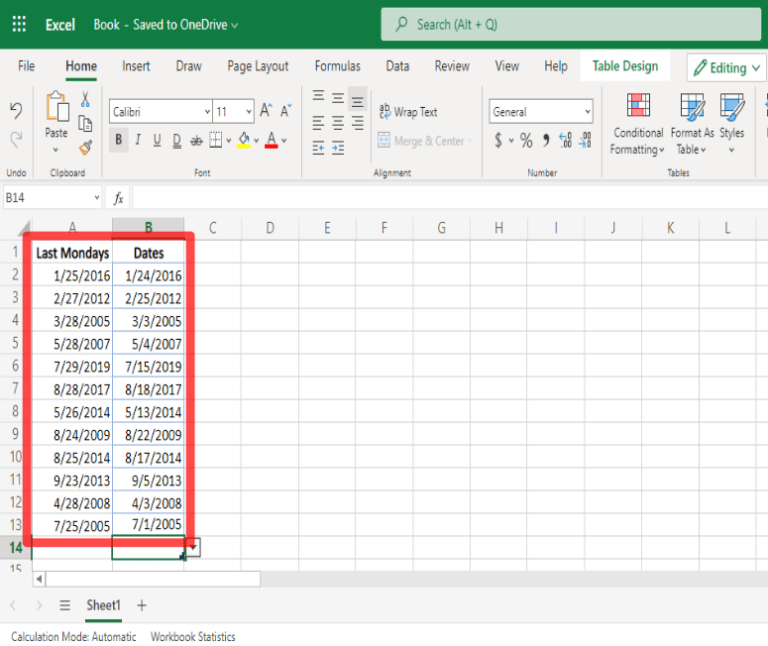Switch to Table Design tab
The image size is (768, 646).
(625, 66)
